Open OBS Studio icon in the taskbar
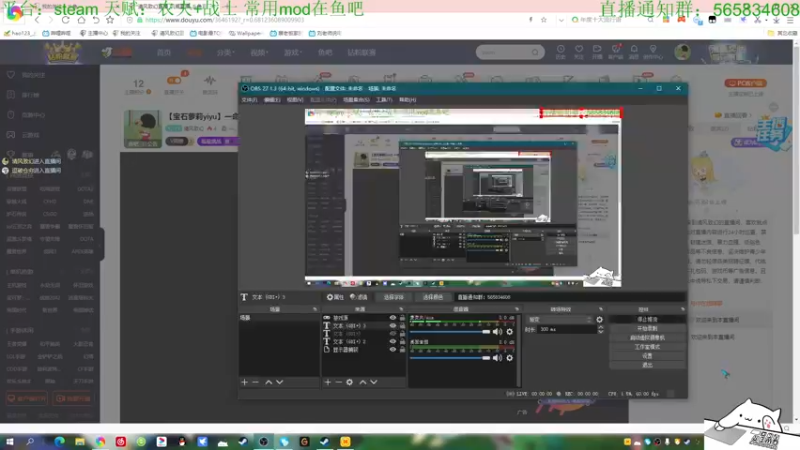The image size is (800, 450). [263, 441]
